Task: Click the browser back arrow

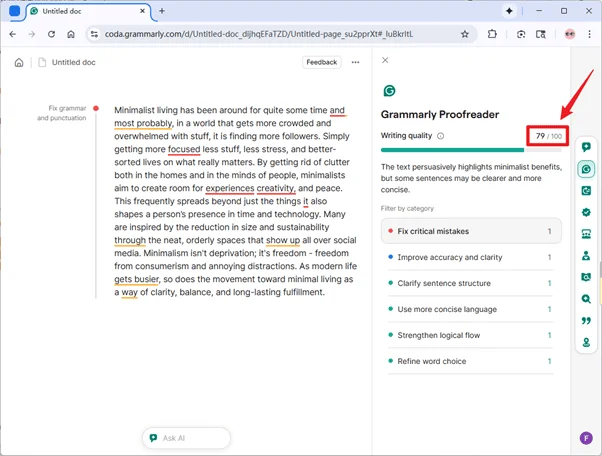Action: (13, 34)
